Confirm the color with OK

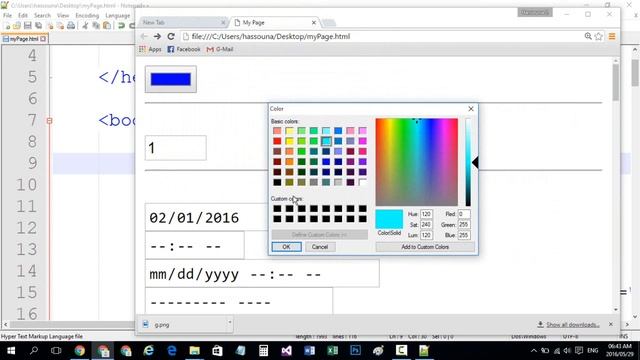(287, 247)
